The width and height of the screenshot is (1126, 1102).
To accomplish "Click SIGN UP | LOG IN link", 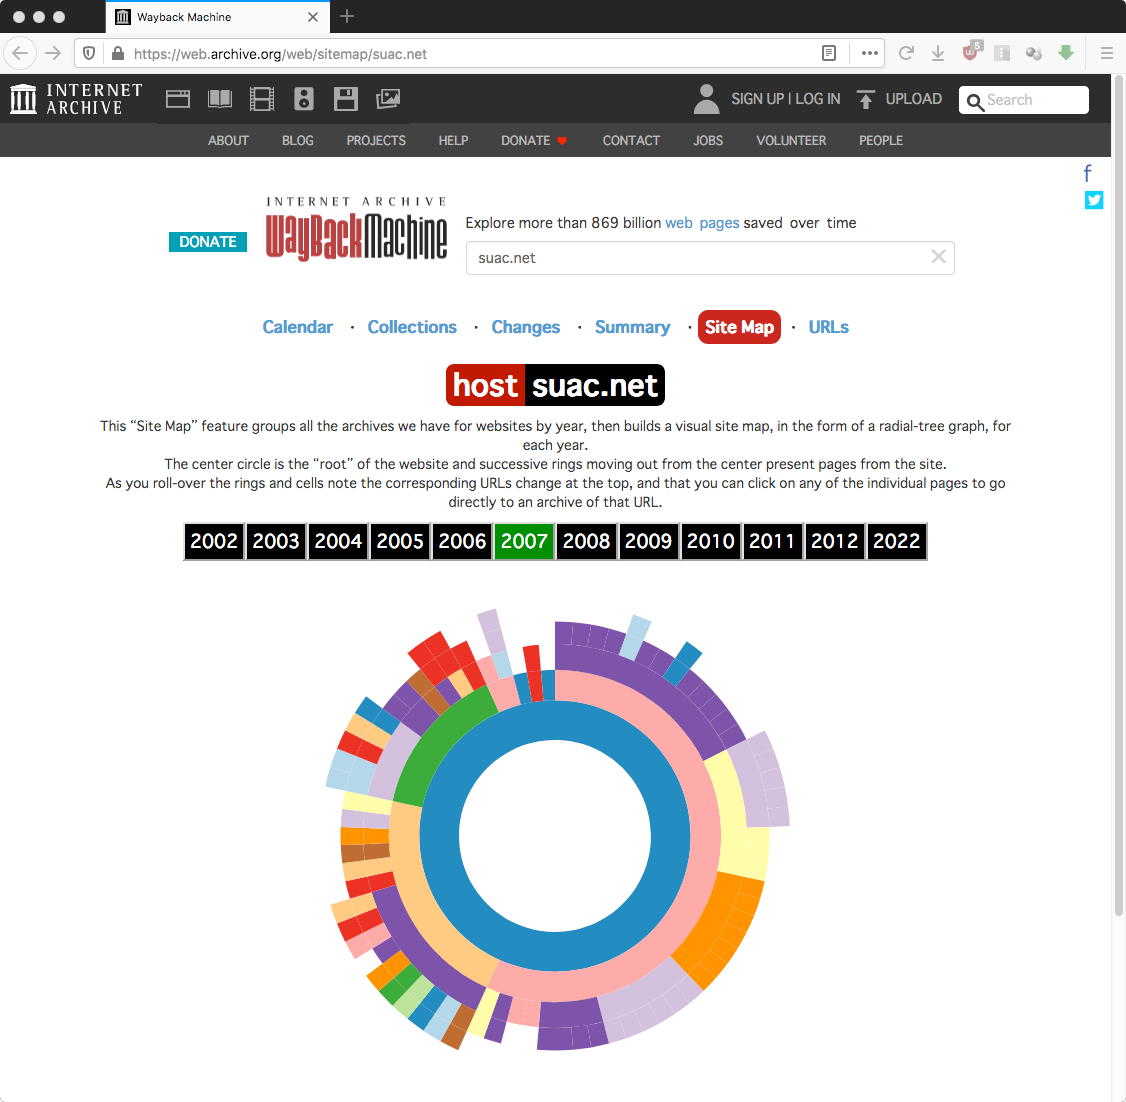I will [x=786, y=99].
